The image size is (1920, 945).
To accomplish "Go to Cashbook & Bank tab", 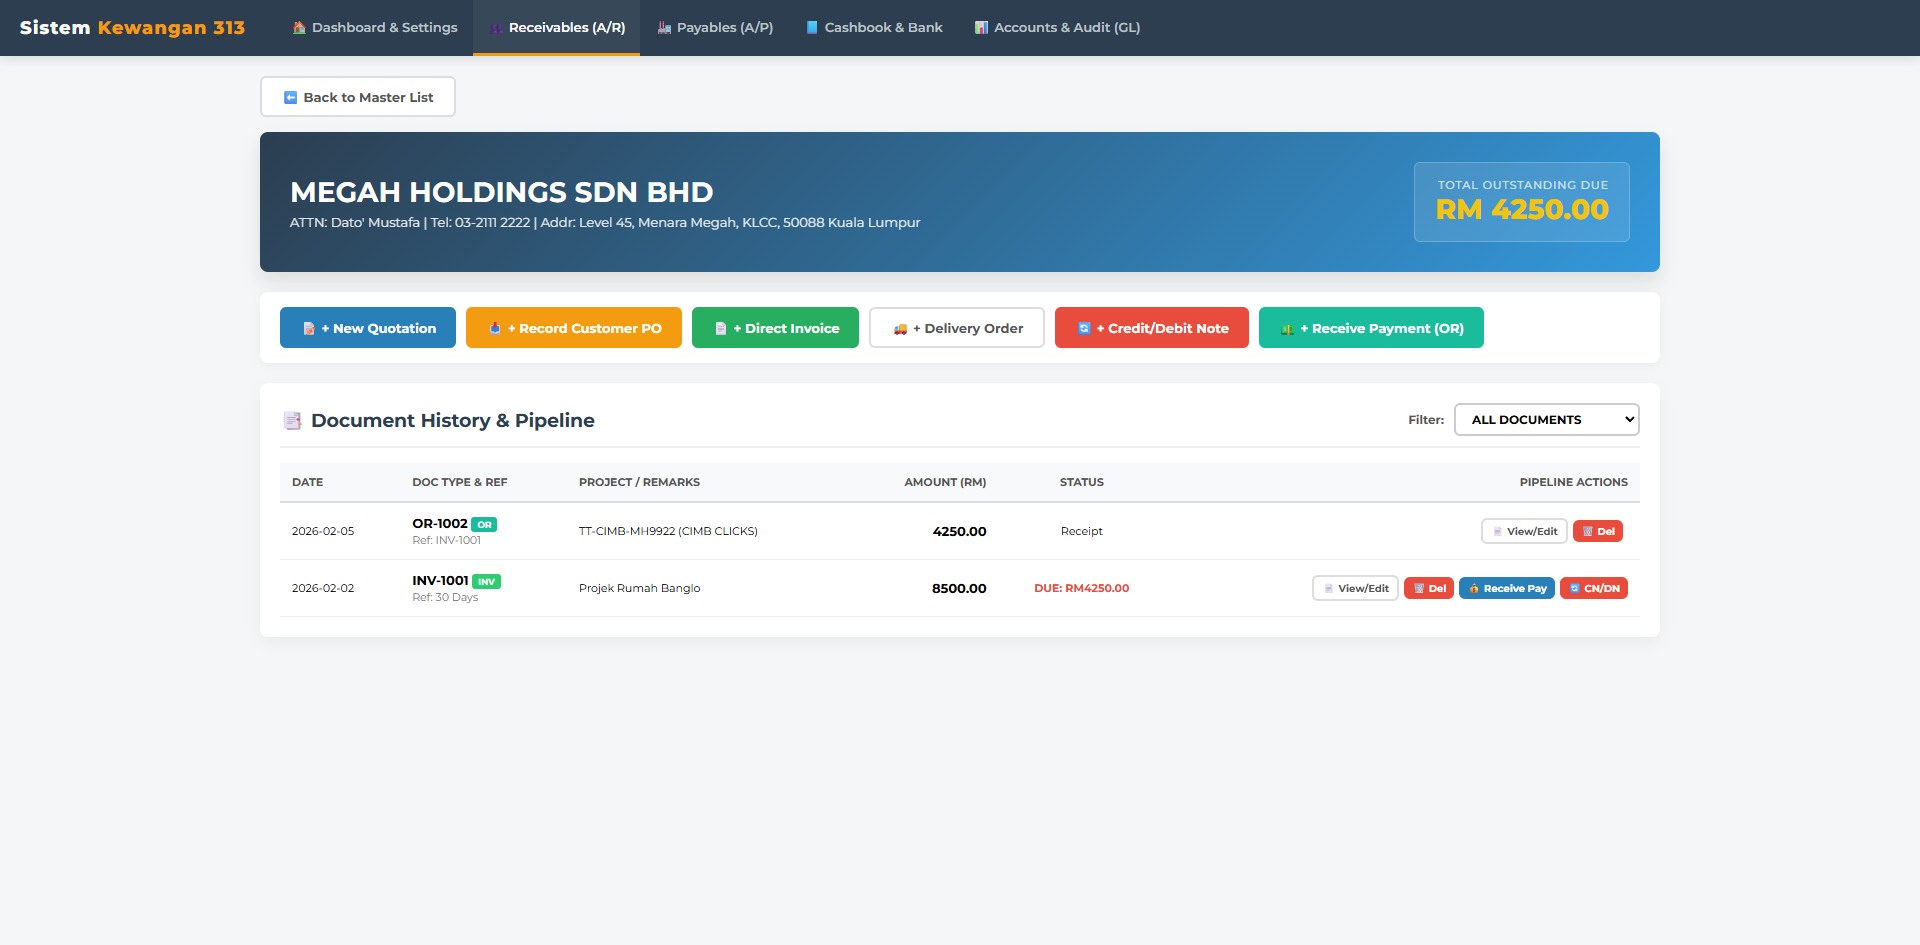I will [x=874, y=28].
